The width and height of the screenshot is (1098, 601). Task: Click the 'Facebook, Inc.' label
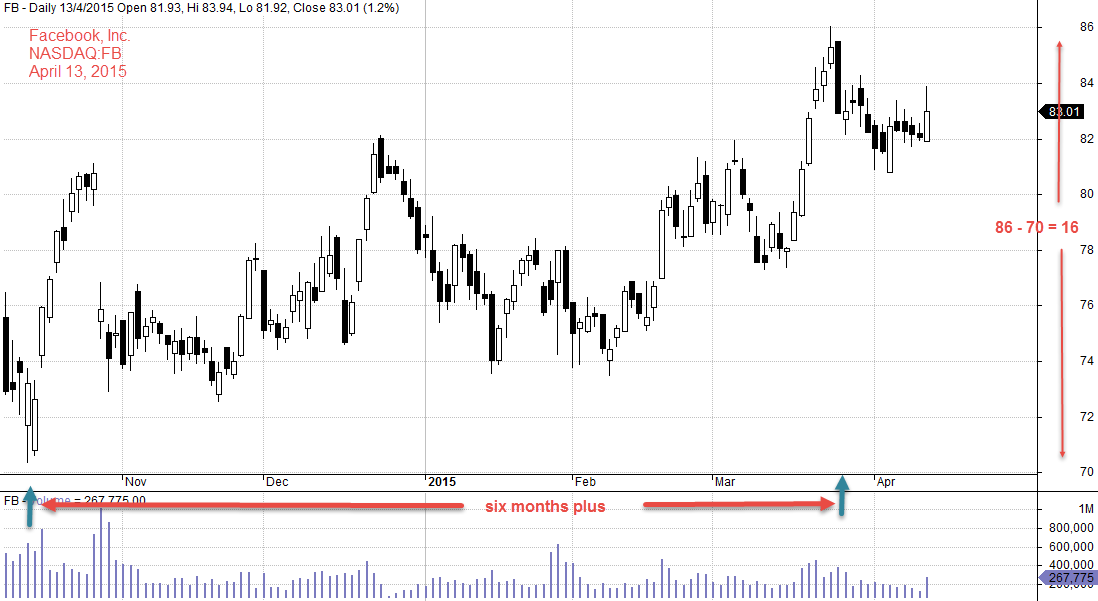[80, 36]
